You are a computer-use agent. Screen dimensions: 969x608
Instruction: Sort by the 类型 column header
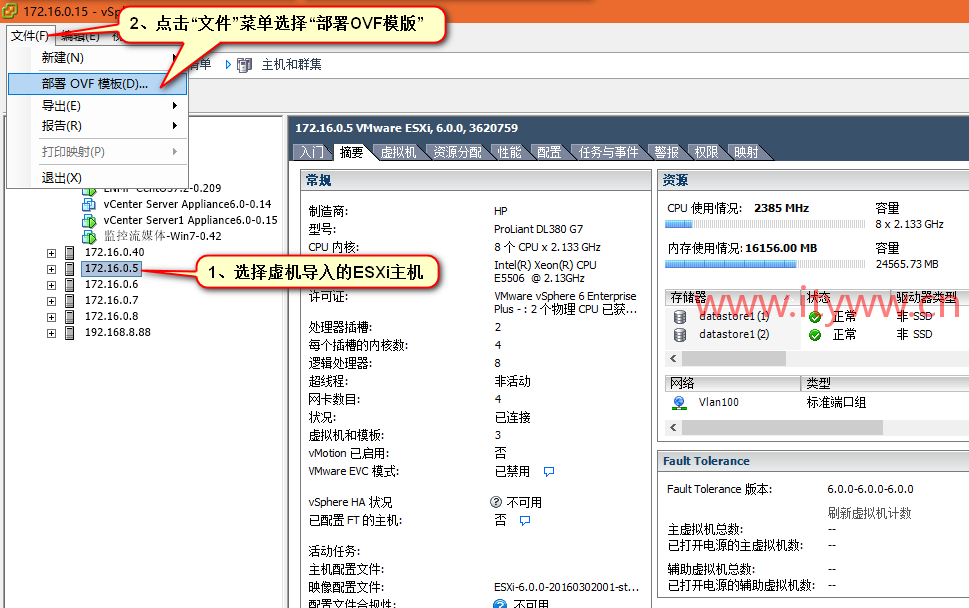[x=885, y=383]
